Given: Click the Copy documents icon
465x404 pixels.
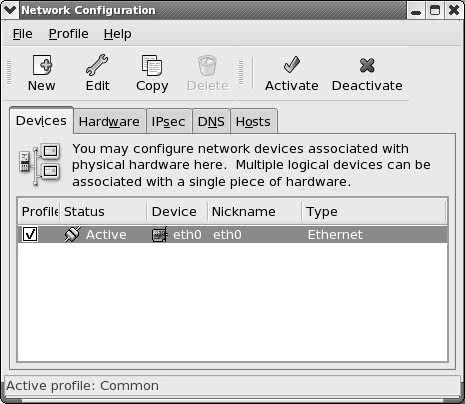Looking at the screenshot, I should (152, 65).
